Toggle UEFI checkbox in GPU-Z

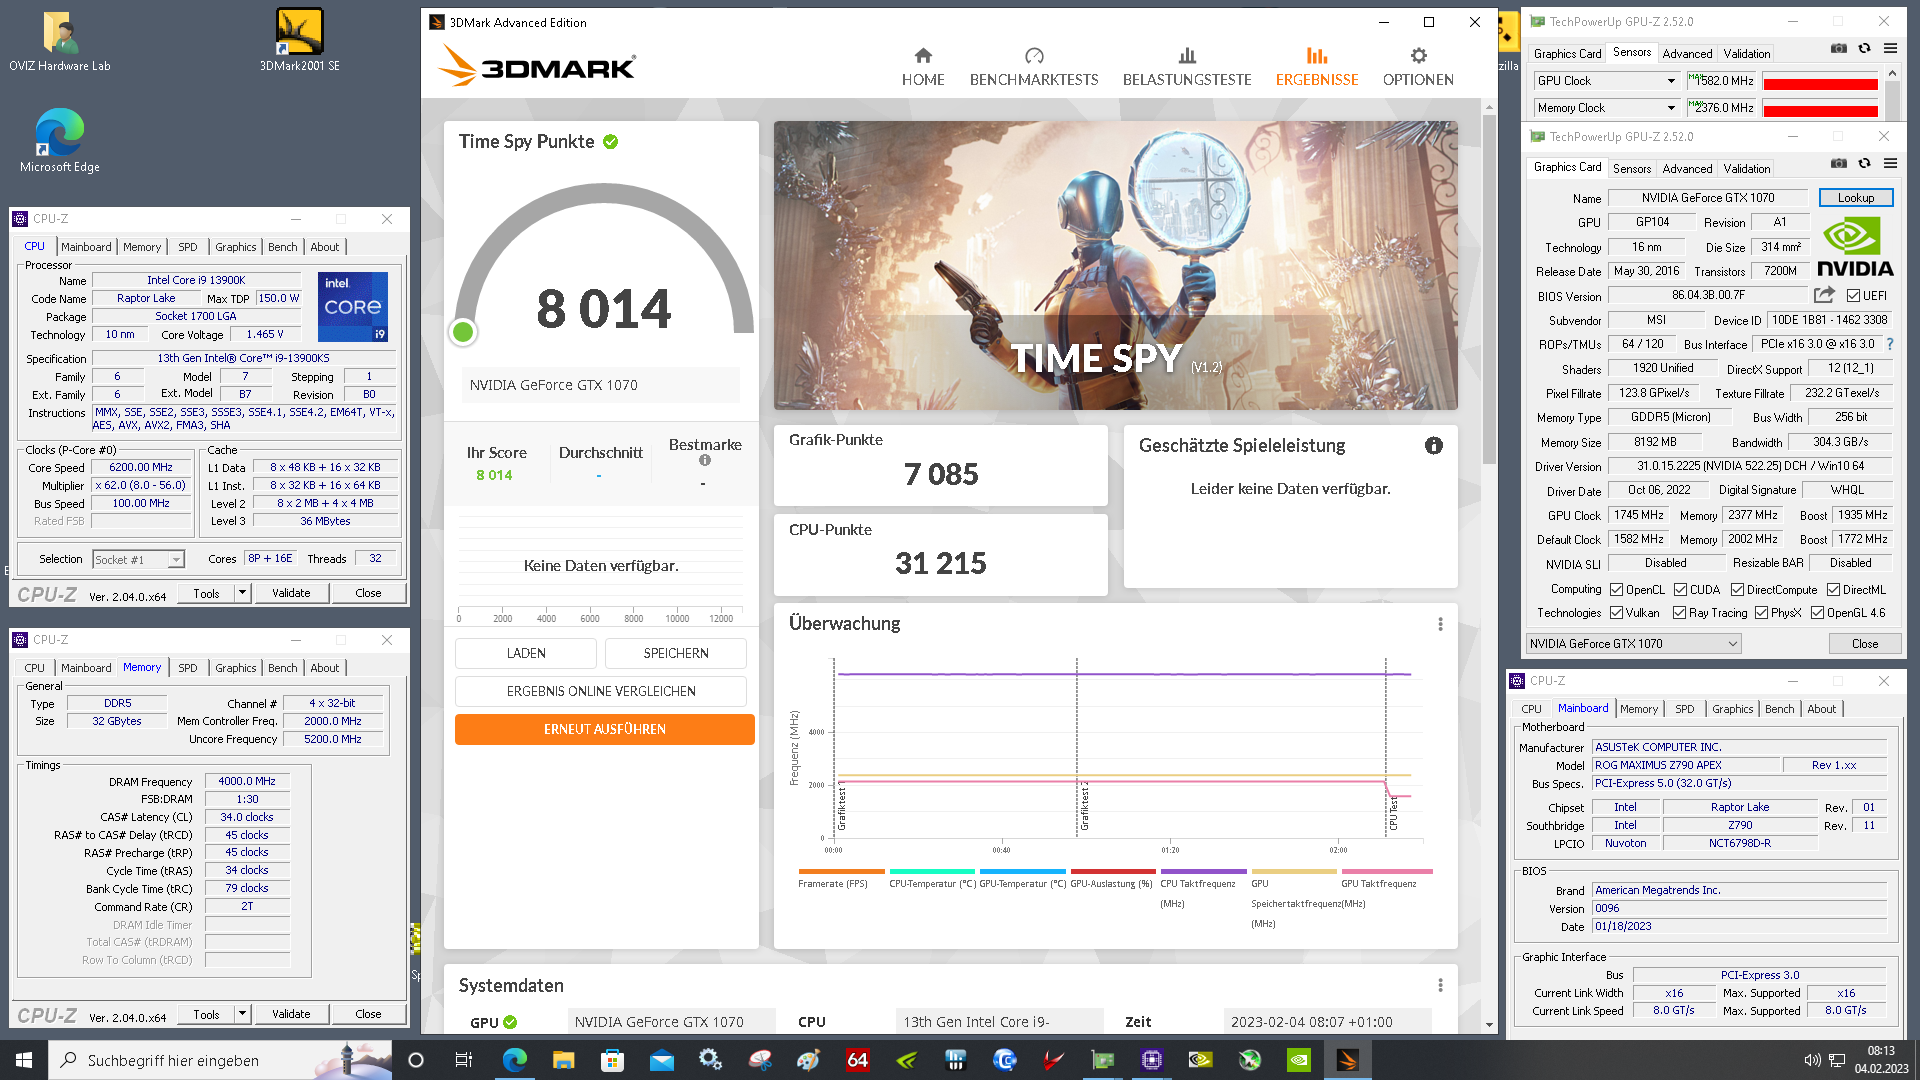[x=1853, y=296]
